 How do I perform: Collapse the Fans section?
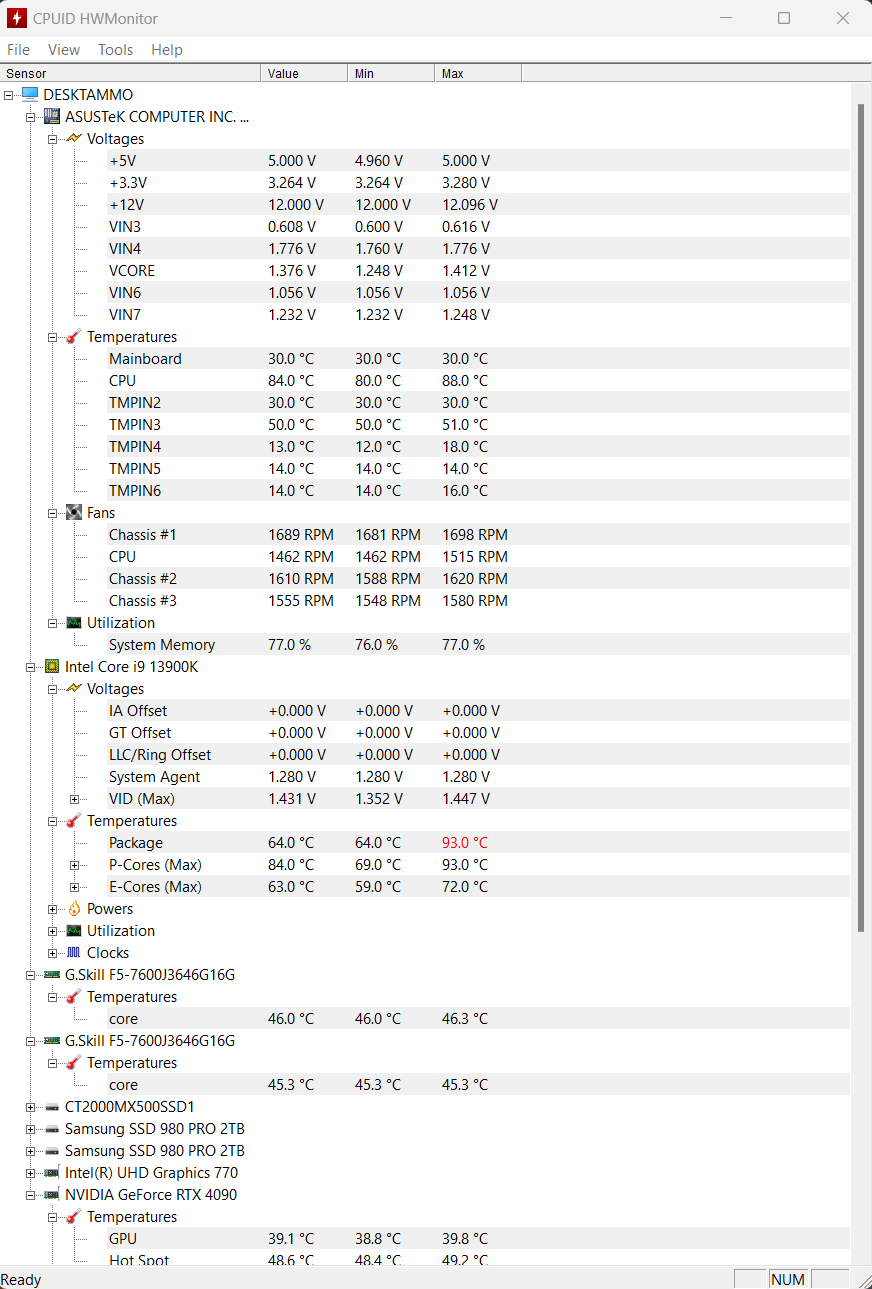tap(52, 513)
